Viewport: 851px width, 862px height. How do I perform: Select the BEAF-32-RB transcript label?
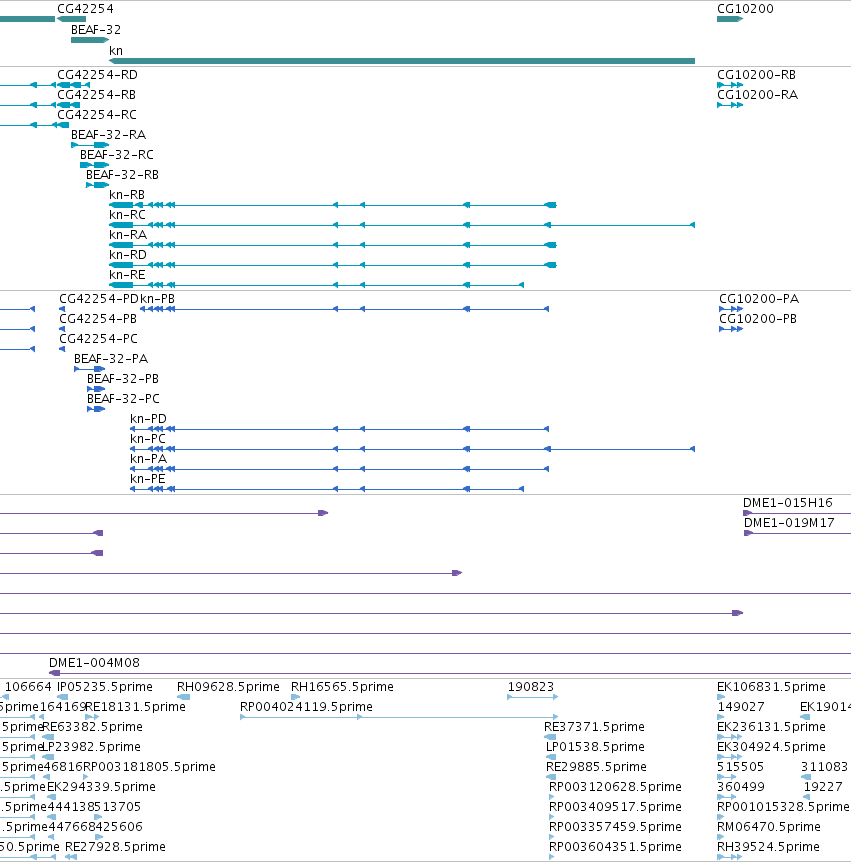tap(122, 174)
